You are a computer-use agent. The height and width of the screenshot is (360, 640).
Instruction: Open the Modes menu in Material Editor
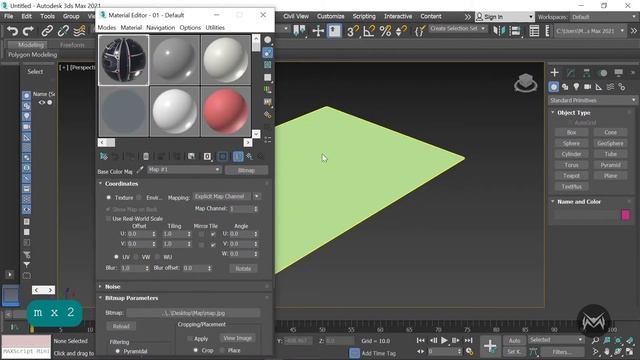pyautogui.click(x=107, y=28)
